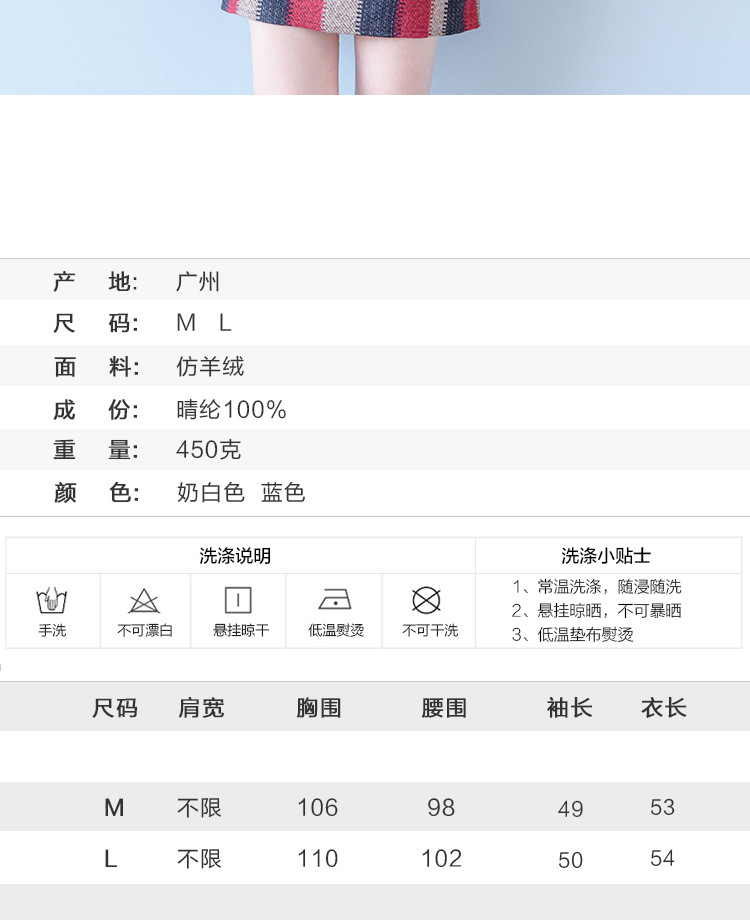Click the 悬挂晾干 caption text
Viewport: 750px width, 920px height.
tap(241, 630)
